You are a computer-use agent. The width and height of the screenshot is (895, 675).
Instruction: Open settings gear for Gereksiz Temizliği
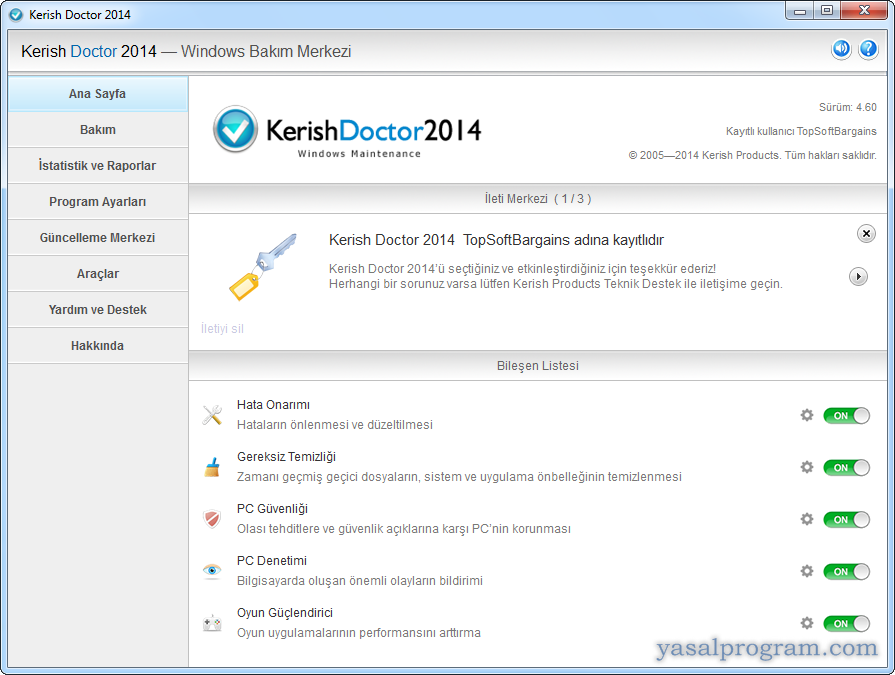coord(807,467)
